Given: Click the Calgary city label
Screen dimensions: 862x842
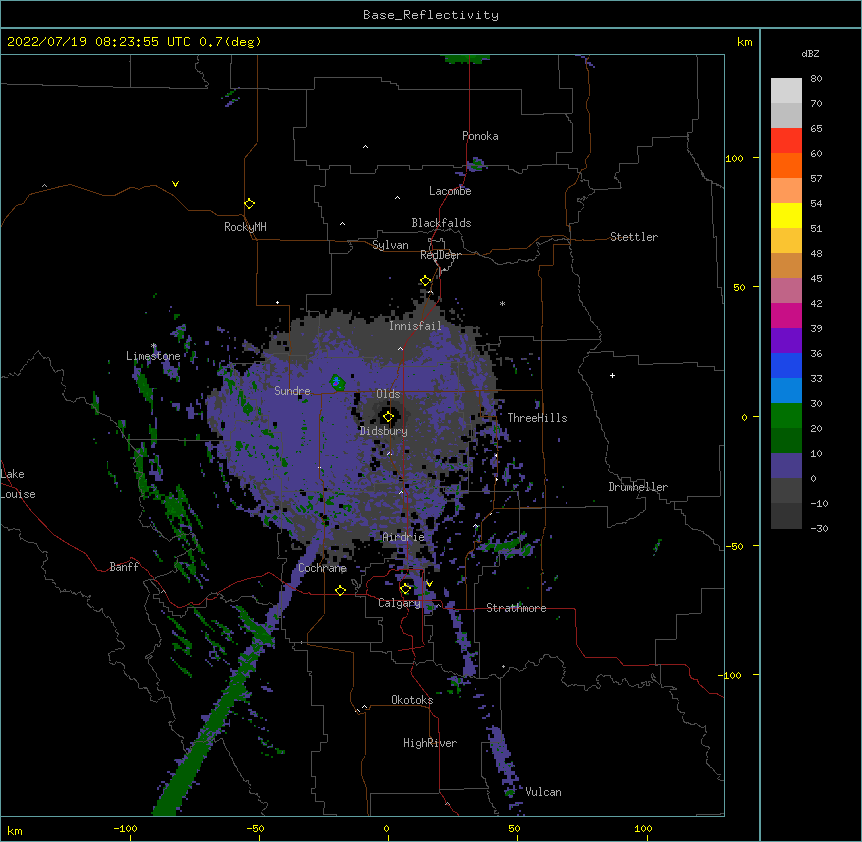Looking at the screenshot, I should coord(399,603).
